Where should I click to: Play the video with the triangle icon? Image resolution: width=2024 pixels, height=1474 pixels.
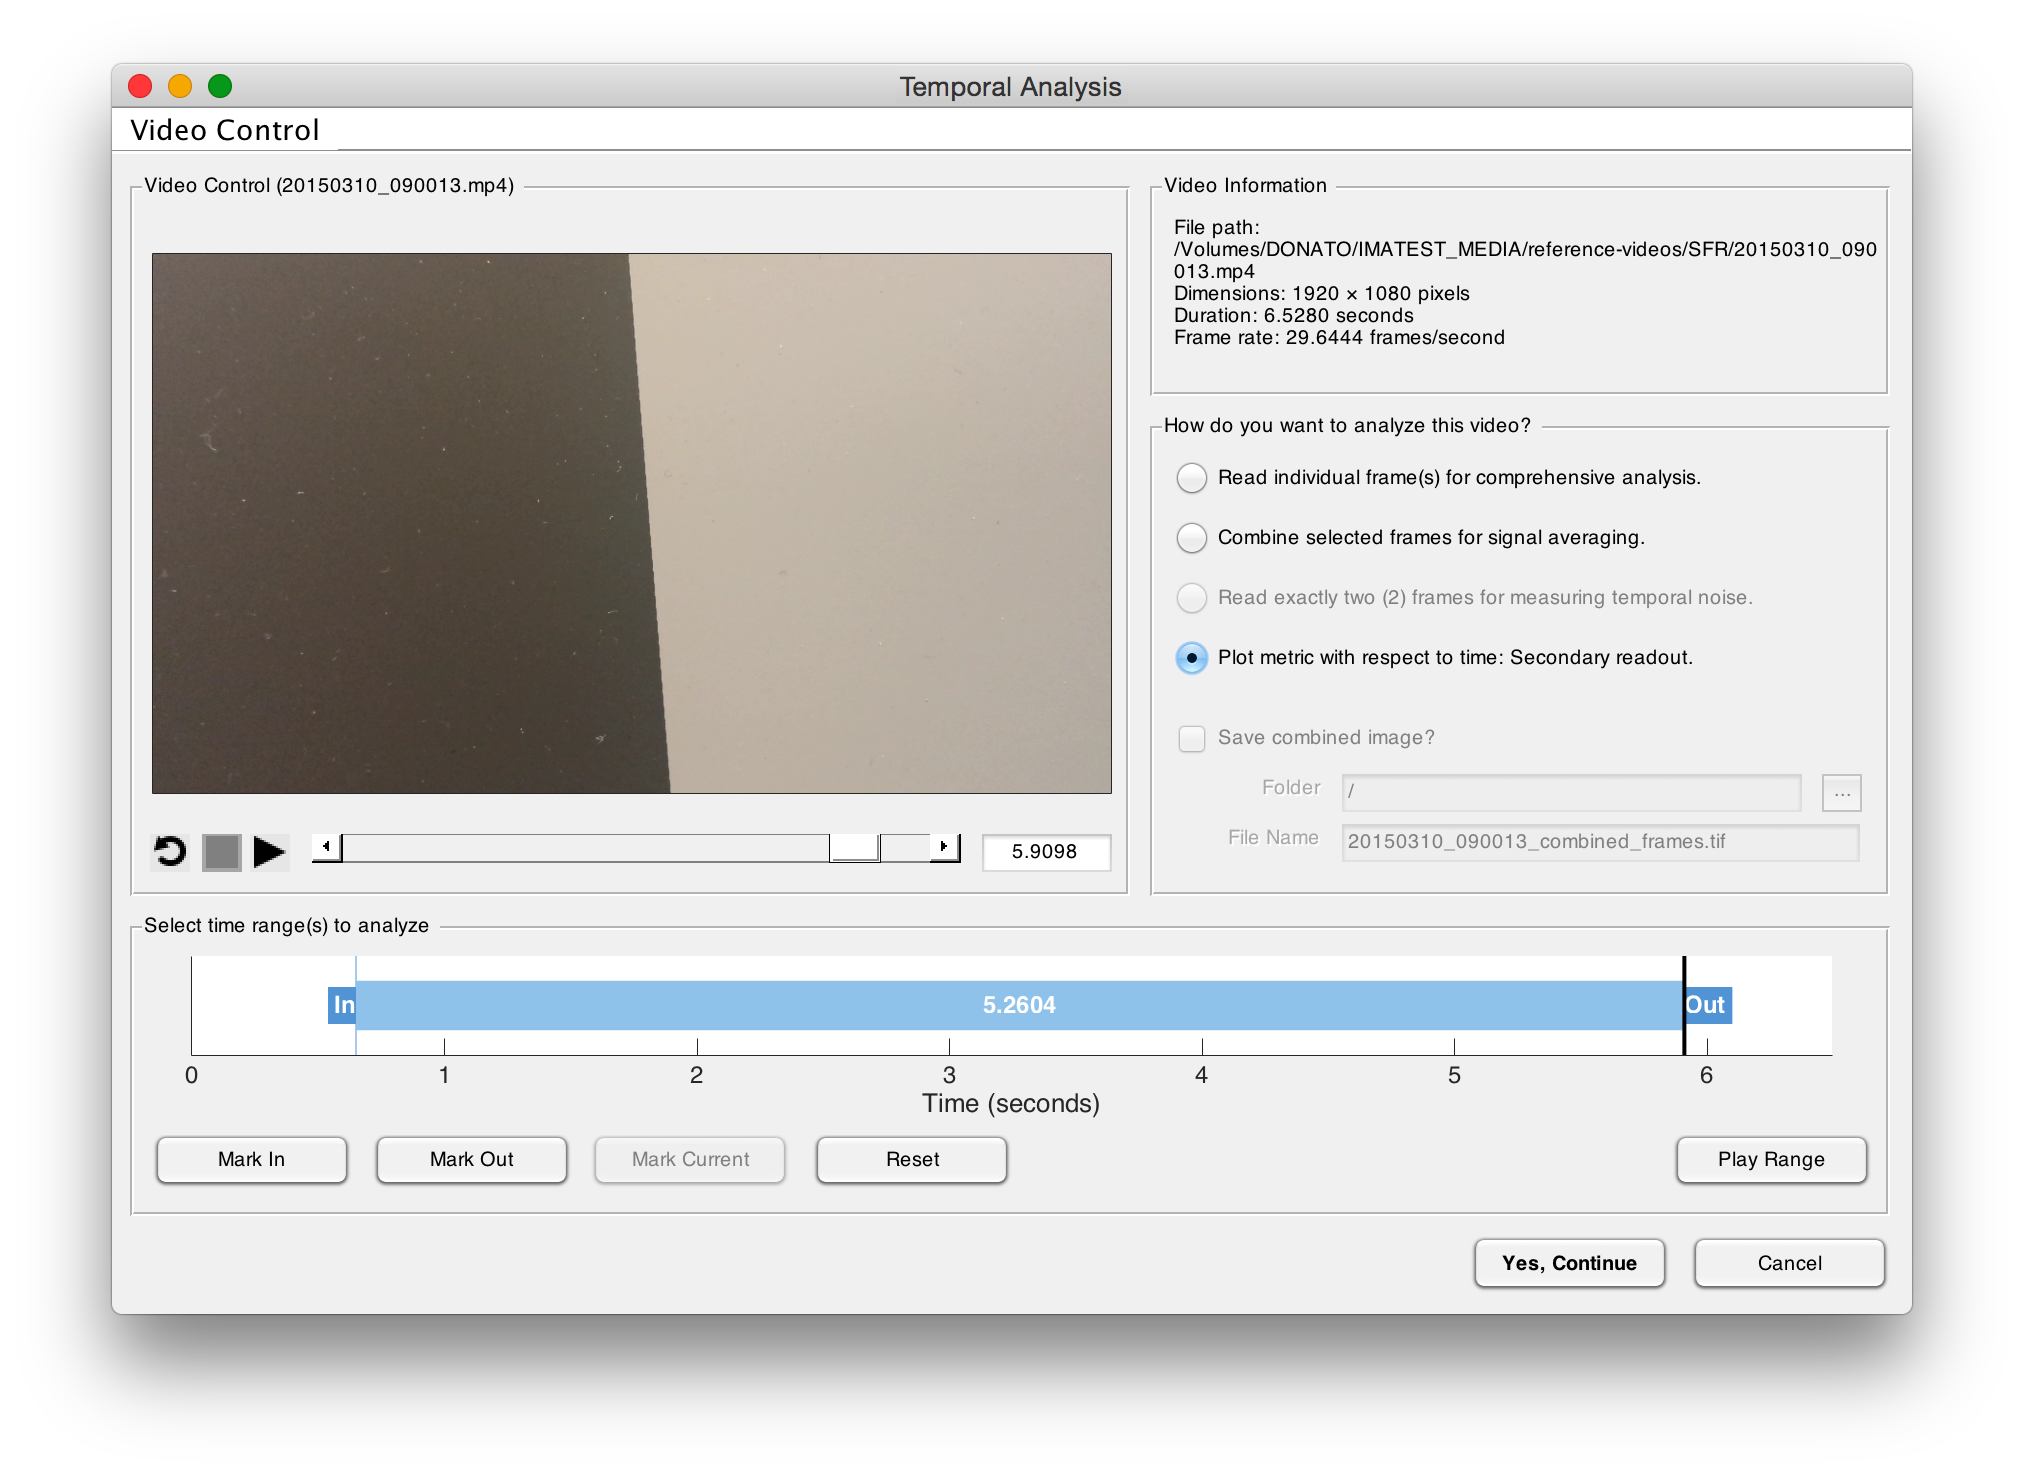pos(269,852)
